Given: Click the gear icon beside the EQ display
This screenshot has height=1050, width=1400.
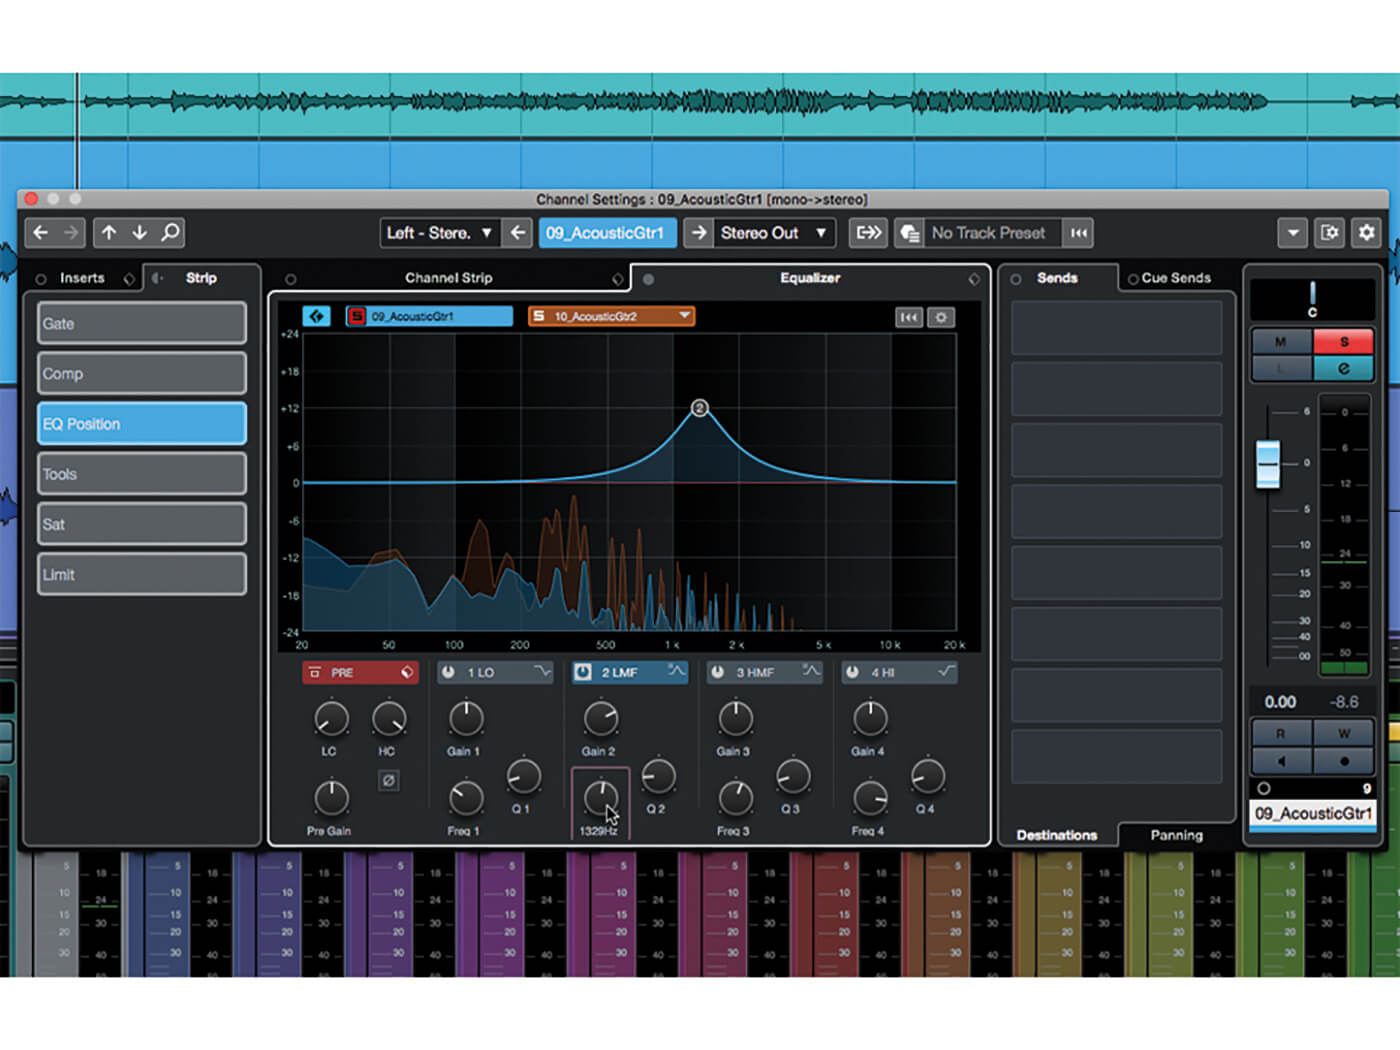Looking at the screenshot, I should [941, 317].
